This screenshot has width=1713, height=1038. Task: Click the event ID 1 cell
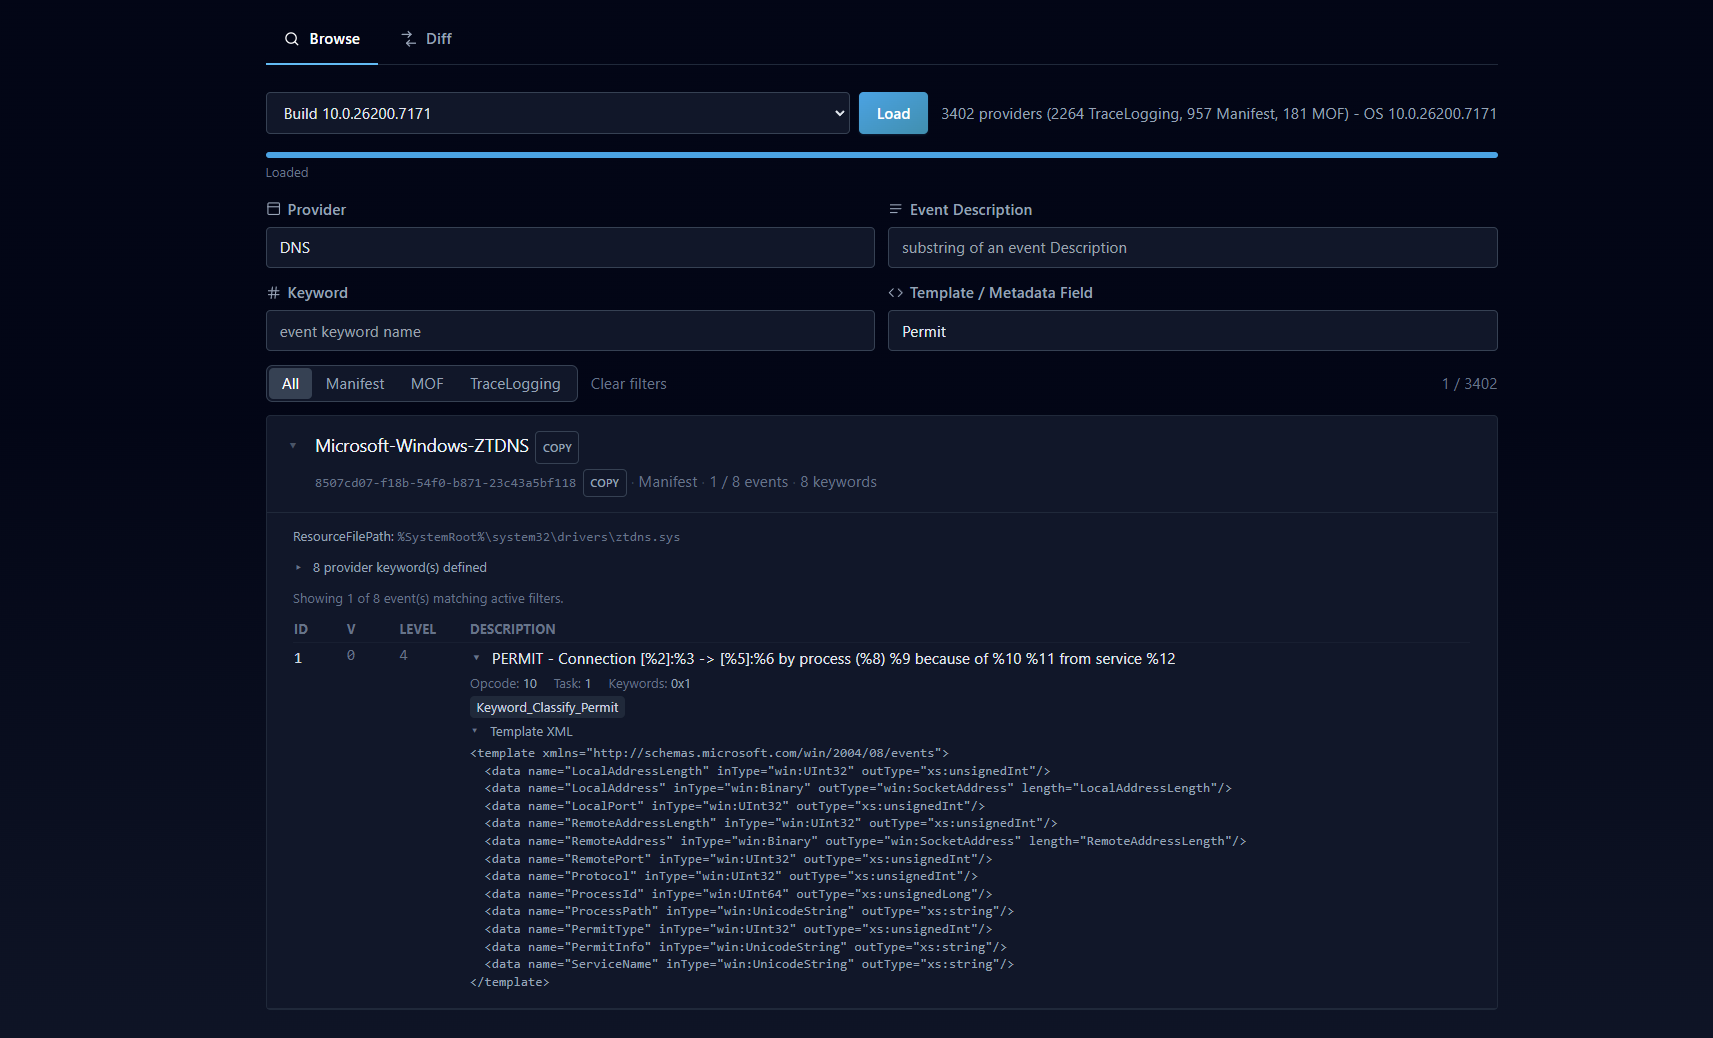[x=298, y=658]
